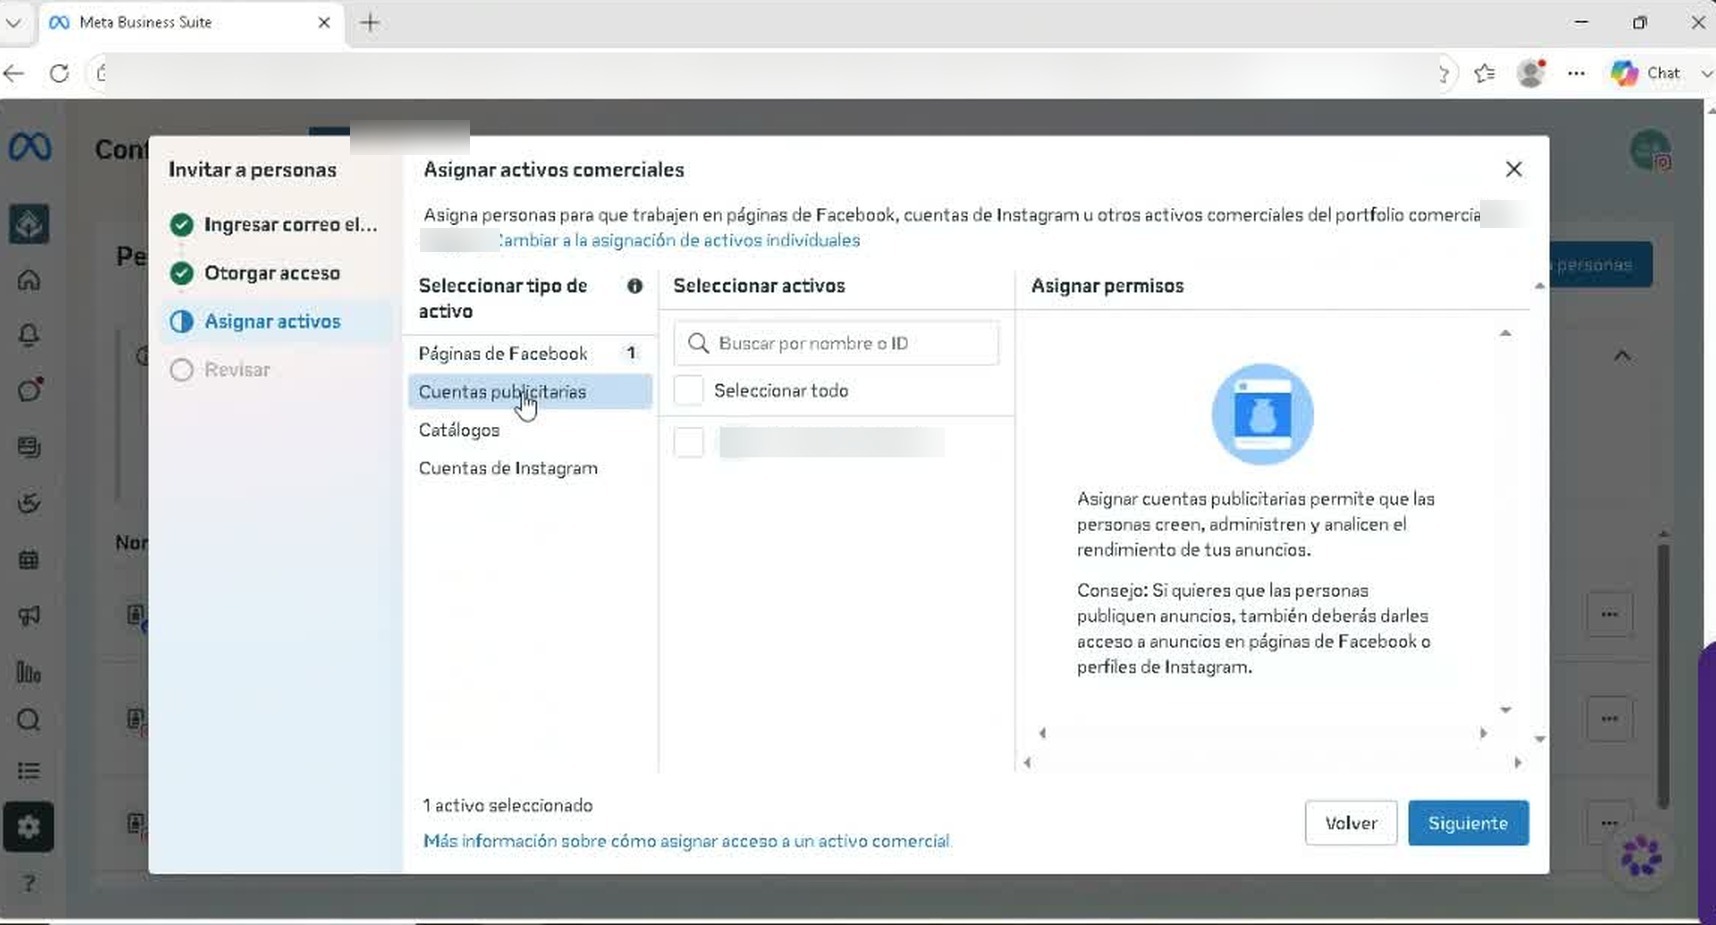Image resolution: width=1716 pixels, height=925 pixels.
Task: Open help question mark in sidebar
Action: coord(29,884)
